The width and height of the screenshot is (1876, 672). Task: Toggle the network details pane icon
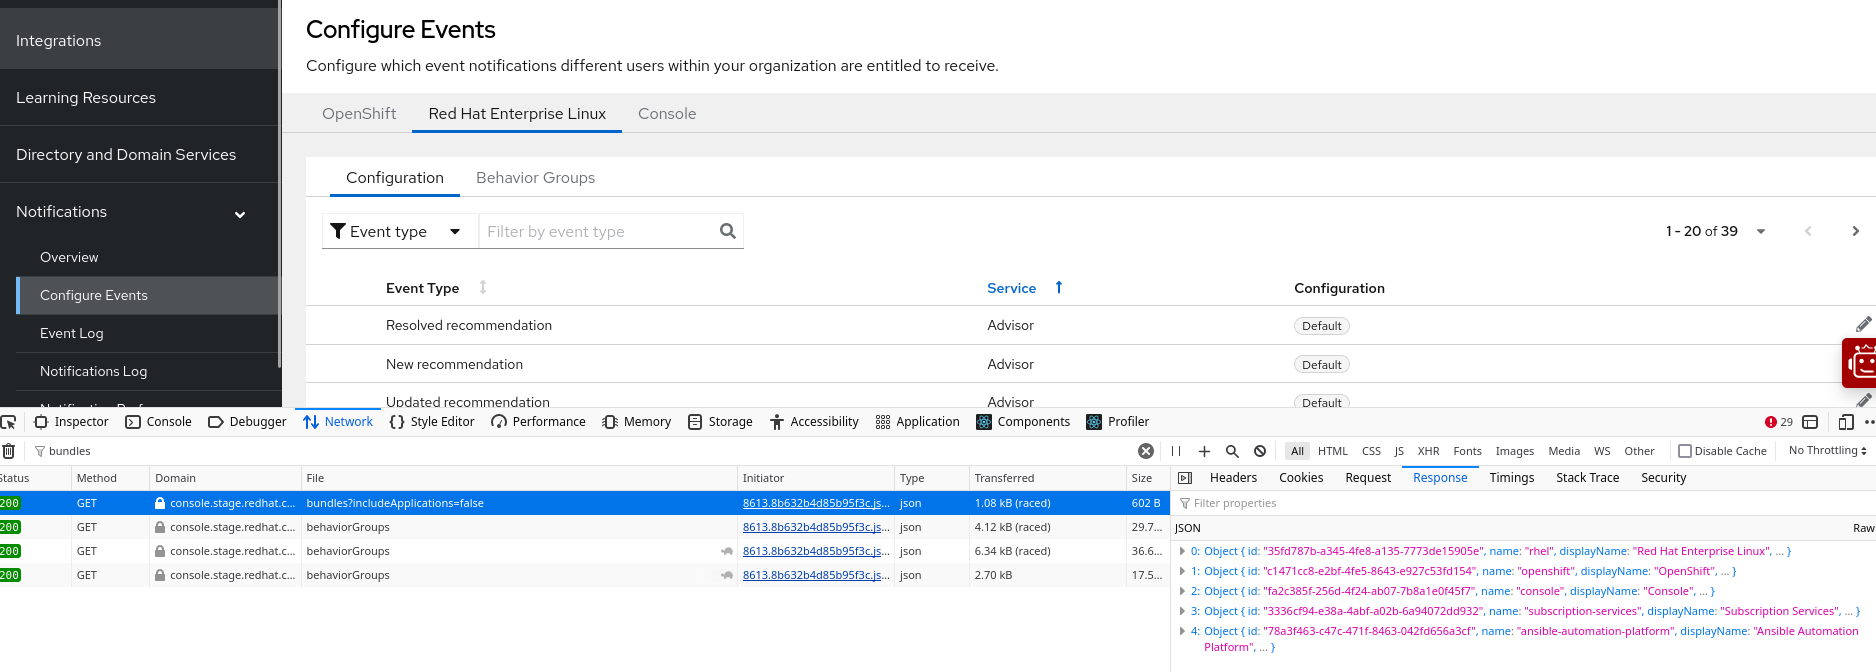point(1185,478)
